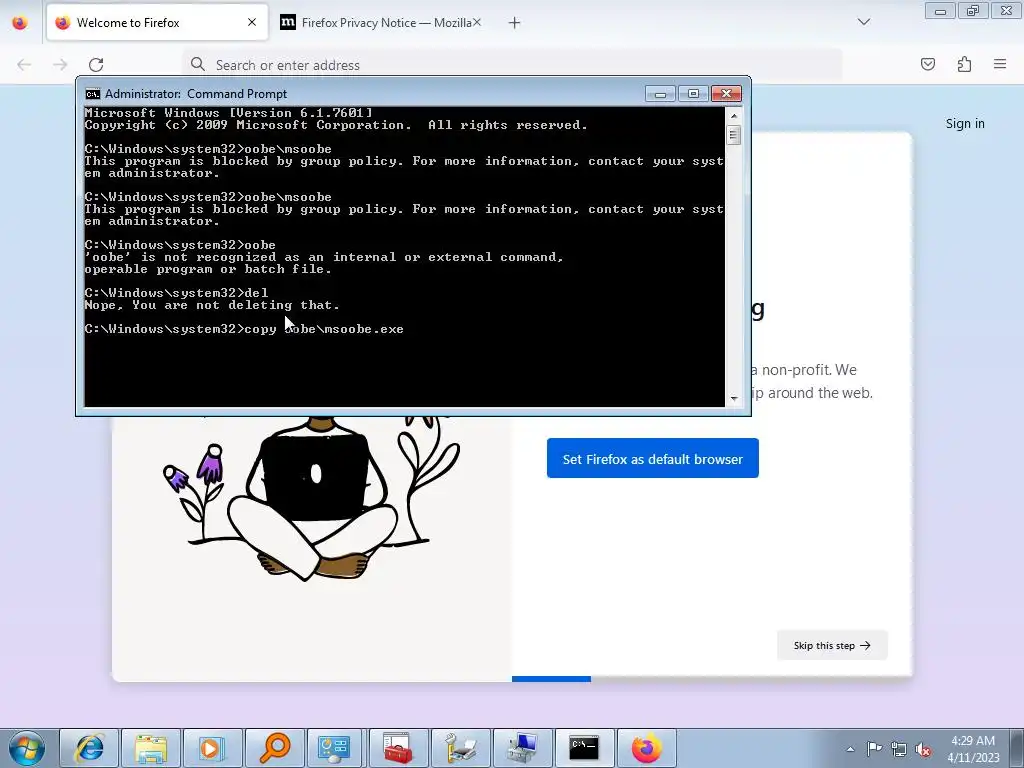Open a new tab with plus button
The image size is (1024, 768).
515,23
